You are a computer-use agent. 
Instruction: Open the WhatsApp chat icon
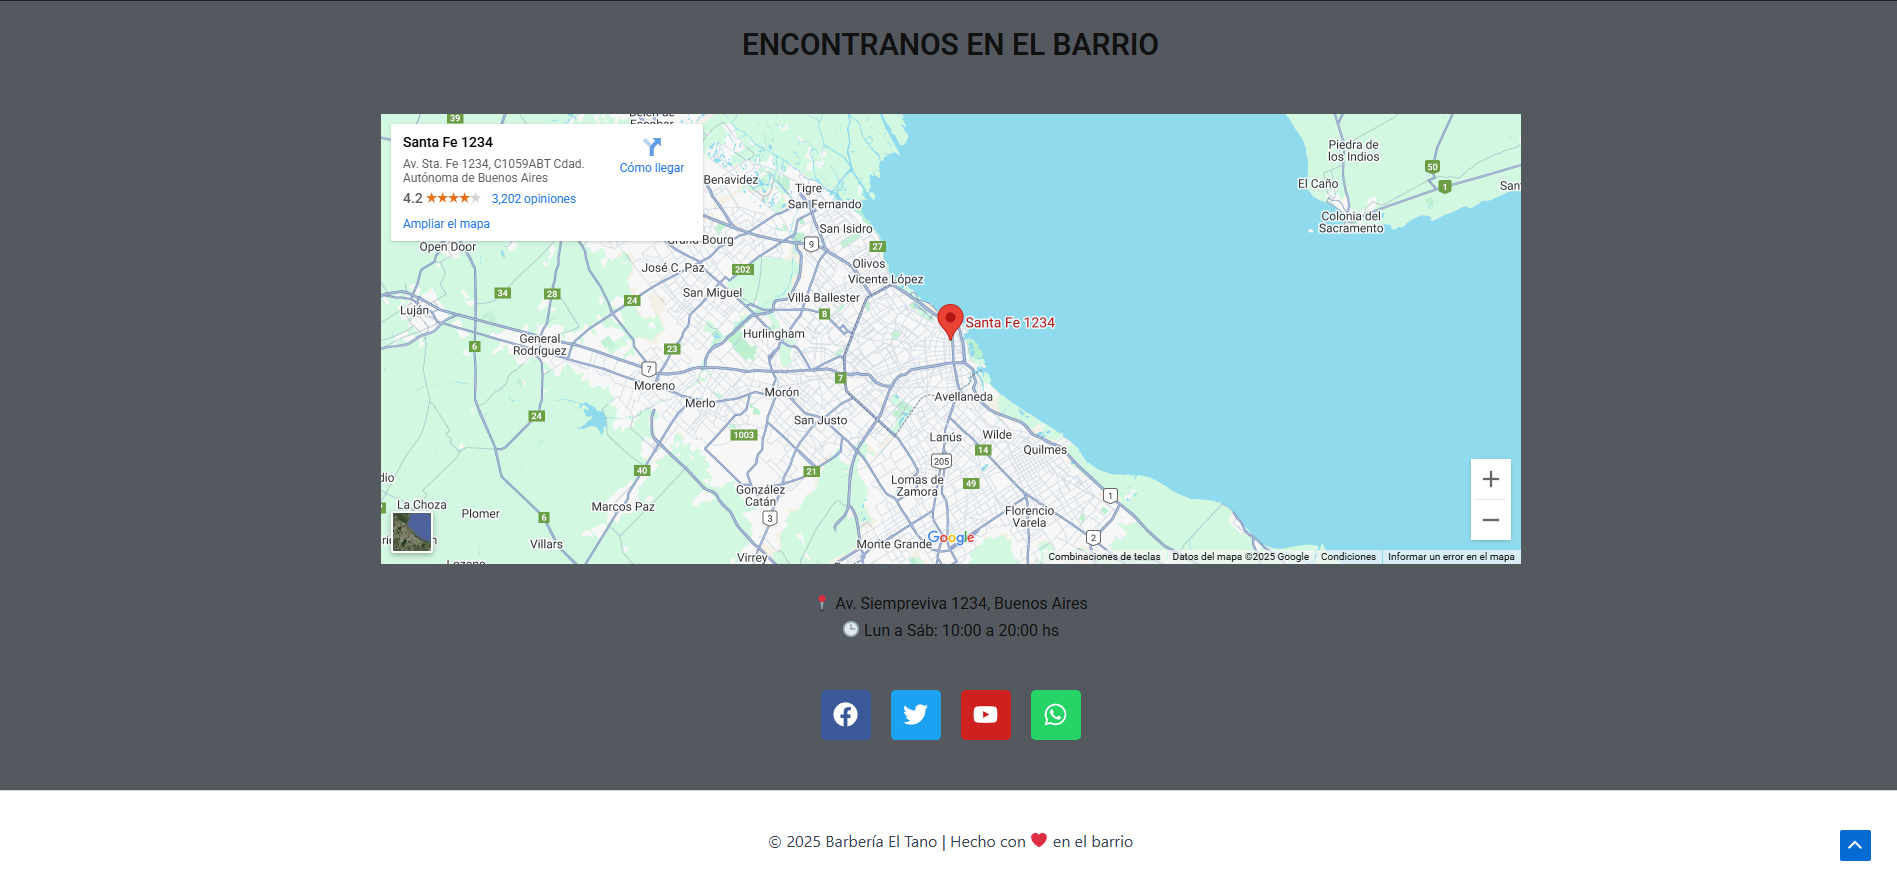pyautogui.click(x=1056, y=715)
